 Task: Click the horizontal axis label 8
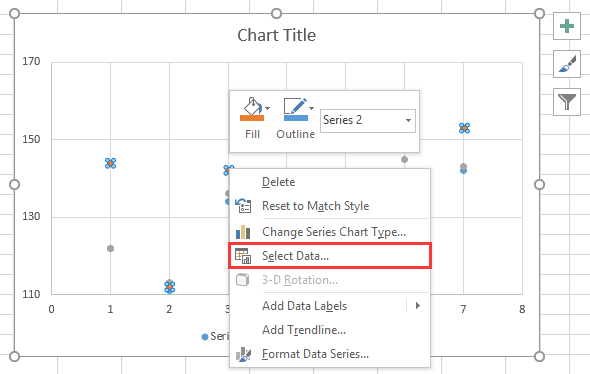(522, 309)
